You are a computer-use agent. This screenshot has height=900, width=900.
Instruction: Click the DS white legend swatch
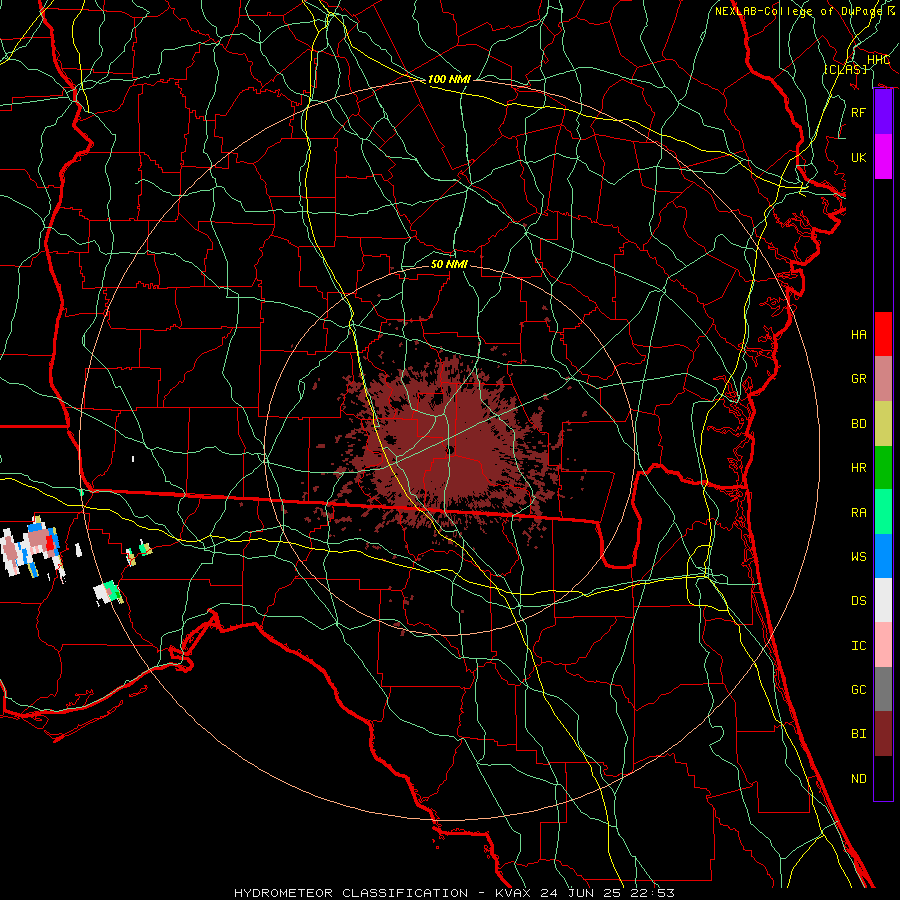click(883, 600)
